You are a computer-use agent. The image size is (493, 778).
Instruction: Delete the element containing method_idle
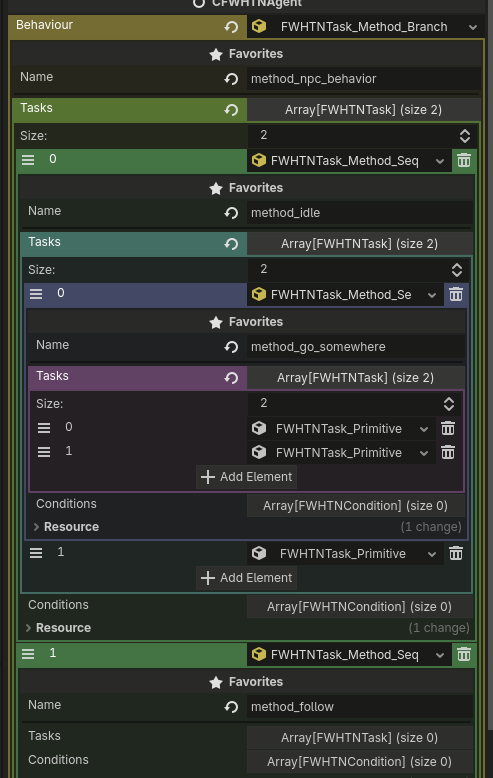point(464,160)
